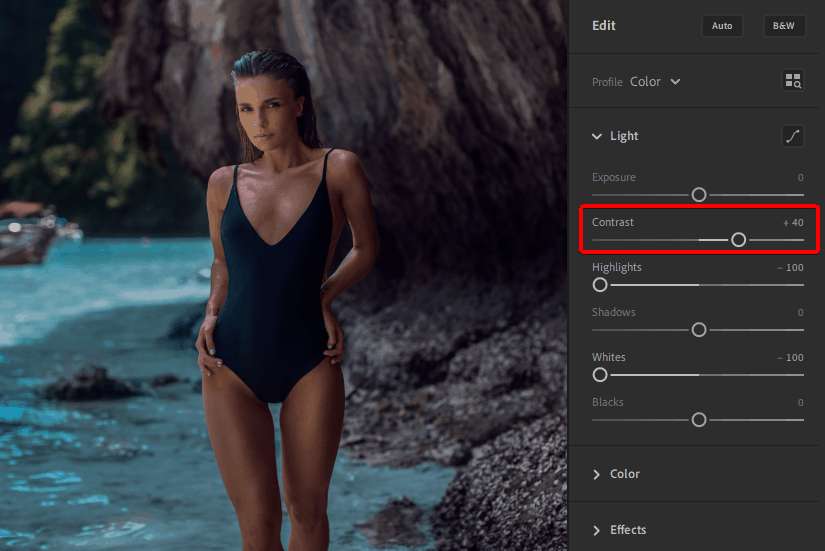Click the Highlights slider handle
825x551 pixels.
tap(600, 285)
